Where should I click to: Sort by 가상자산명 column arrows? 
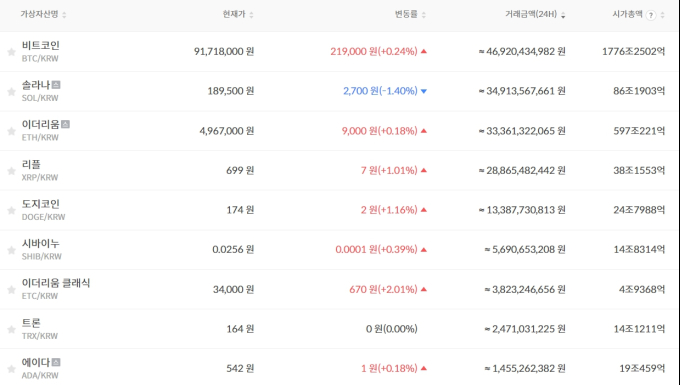[x=64, y=15]
